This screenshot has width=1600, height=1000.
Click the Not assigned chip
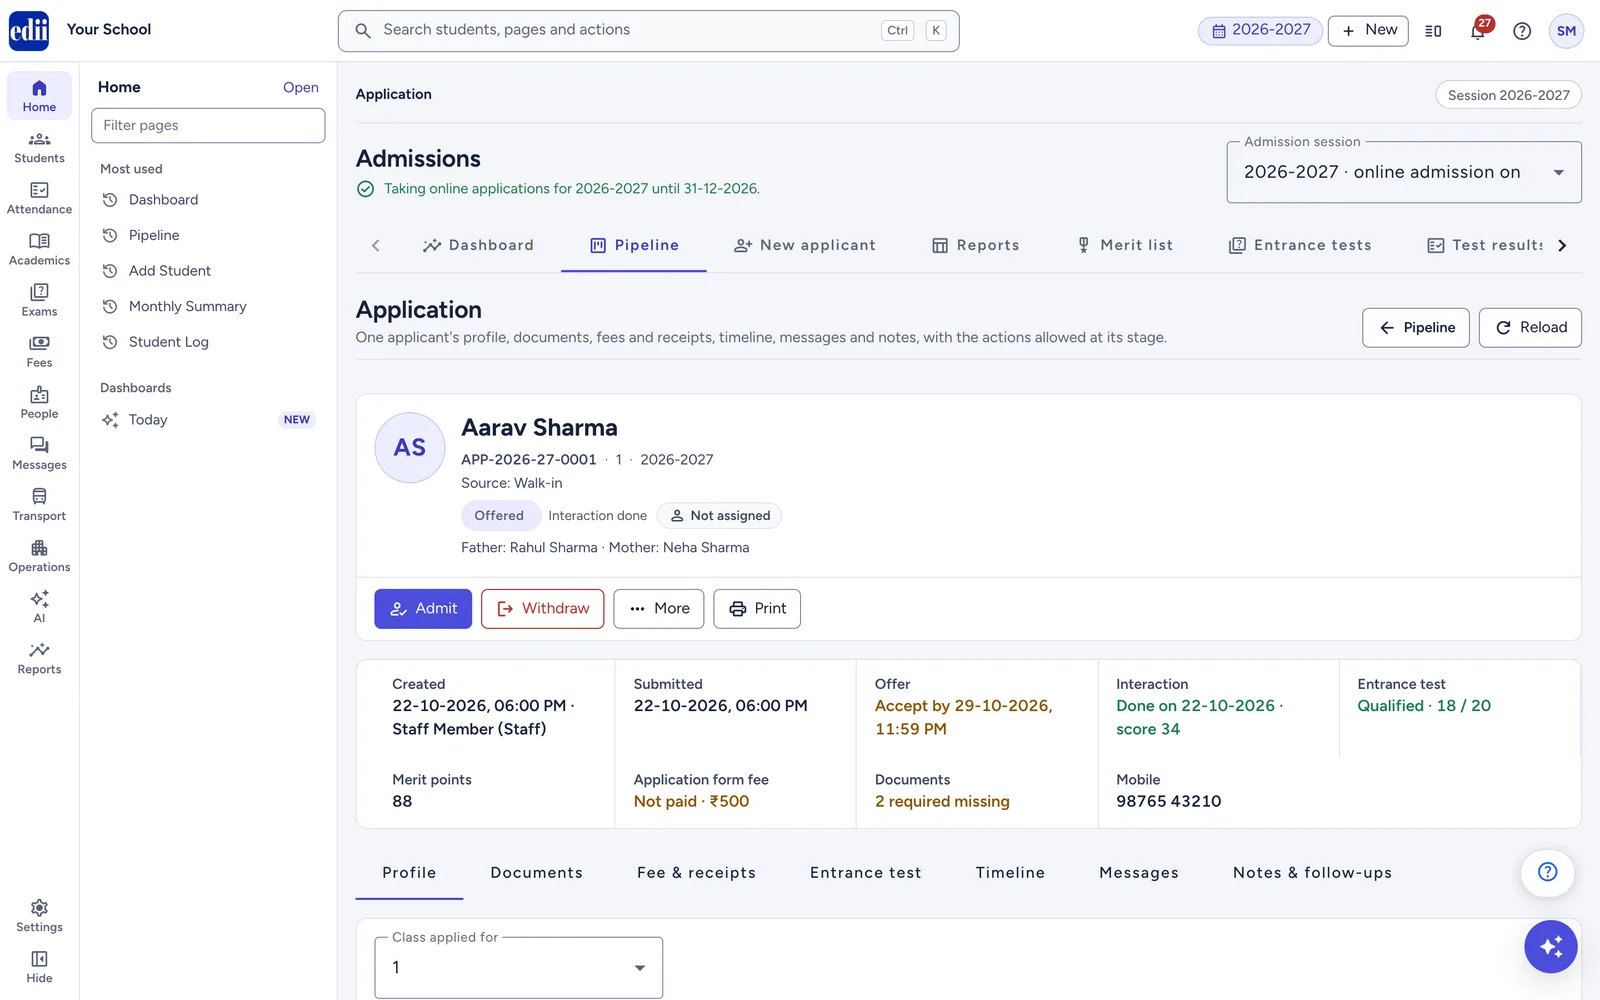click(x=719, y=516)
